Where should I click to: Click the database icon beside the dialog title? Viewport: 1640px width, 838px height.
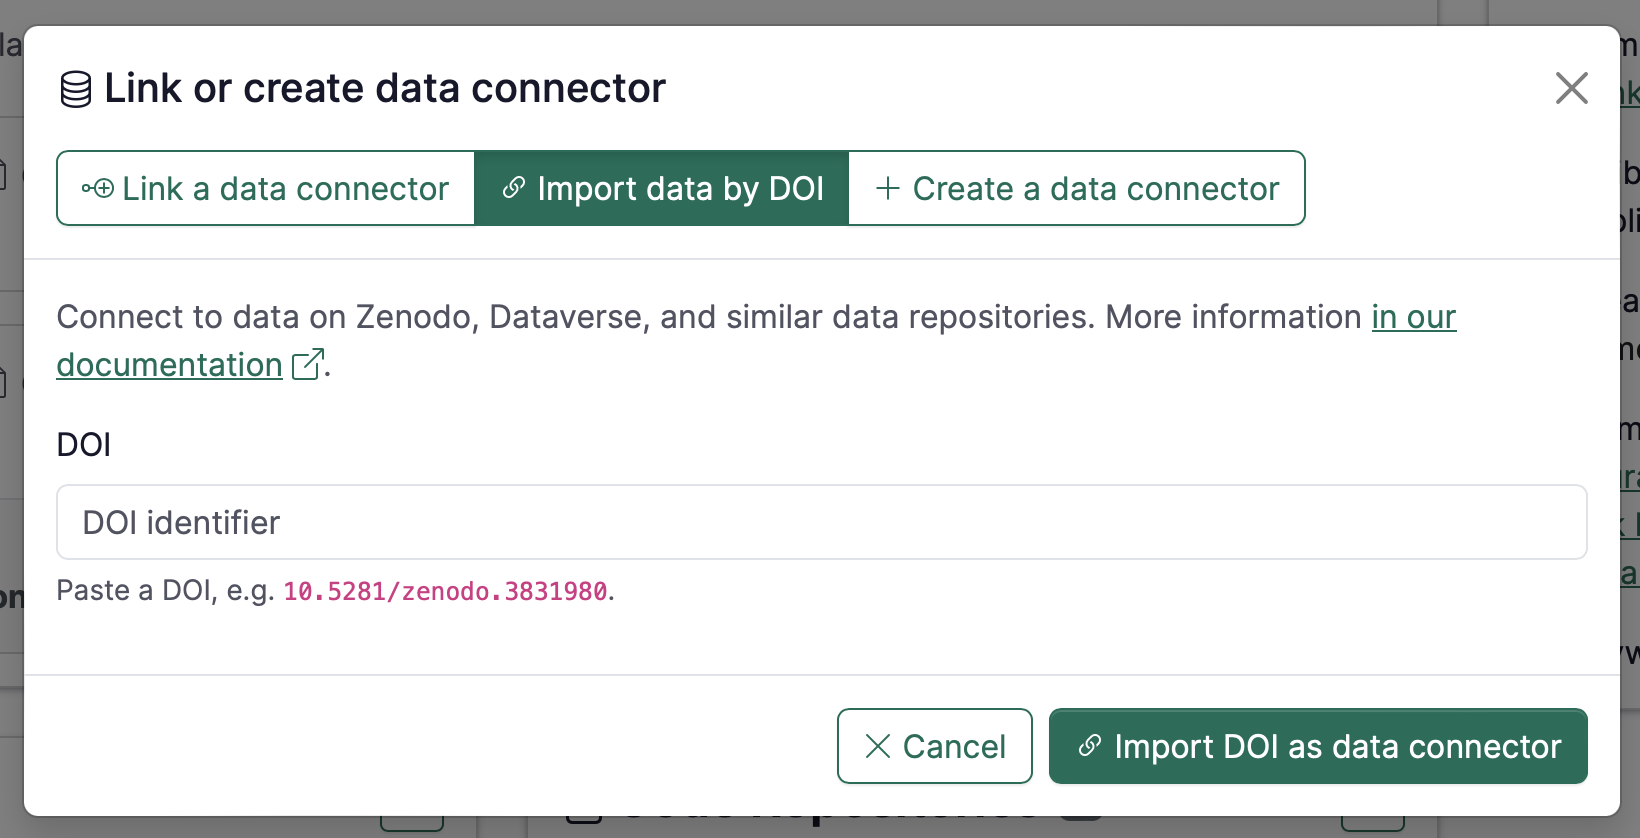click(76, 89)
